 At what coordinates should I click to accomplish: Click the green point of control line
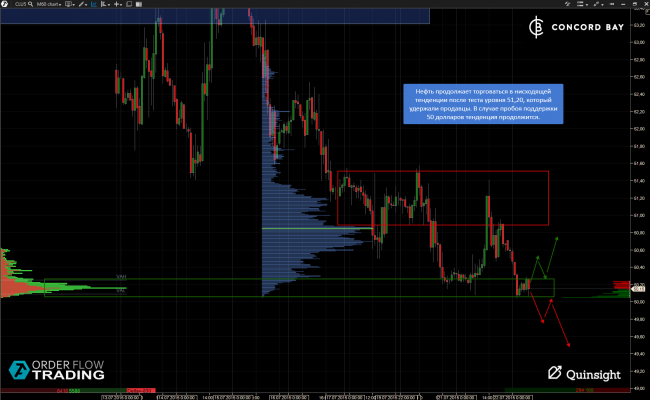[317, 228]
